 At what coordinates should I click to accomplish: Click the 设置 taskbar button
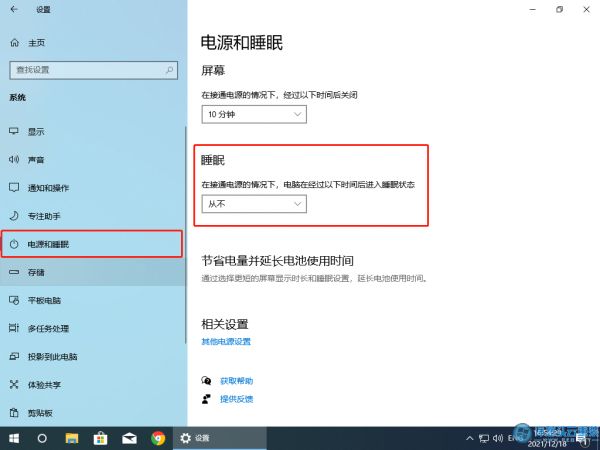pyautogui.click(x=220, y=438)
